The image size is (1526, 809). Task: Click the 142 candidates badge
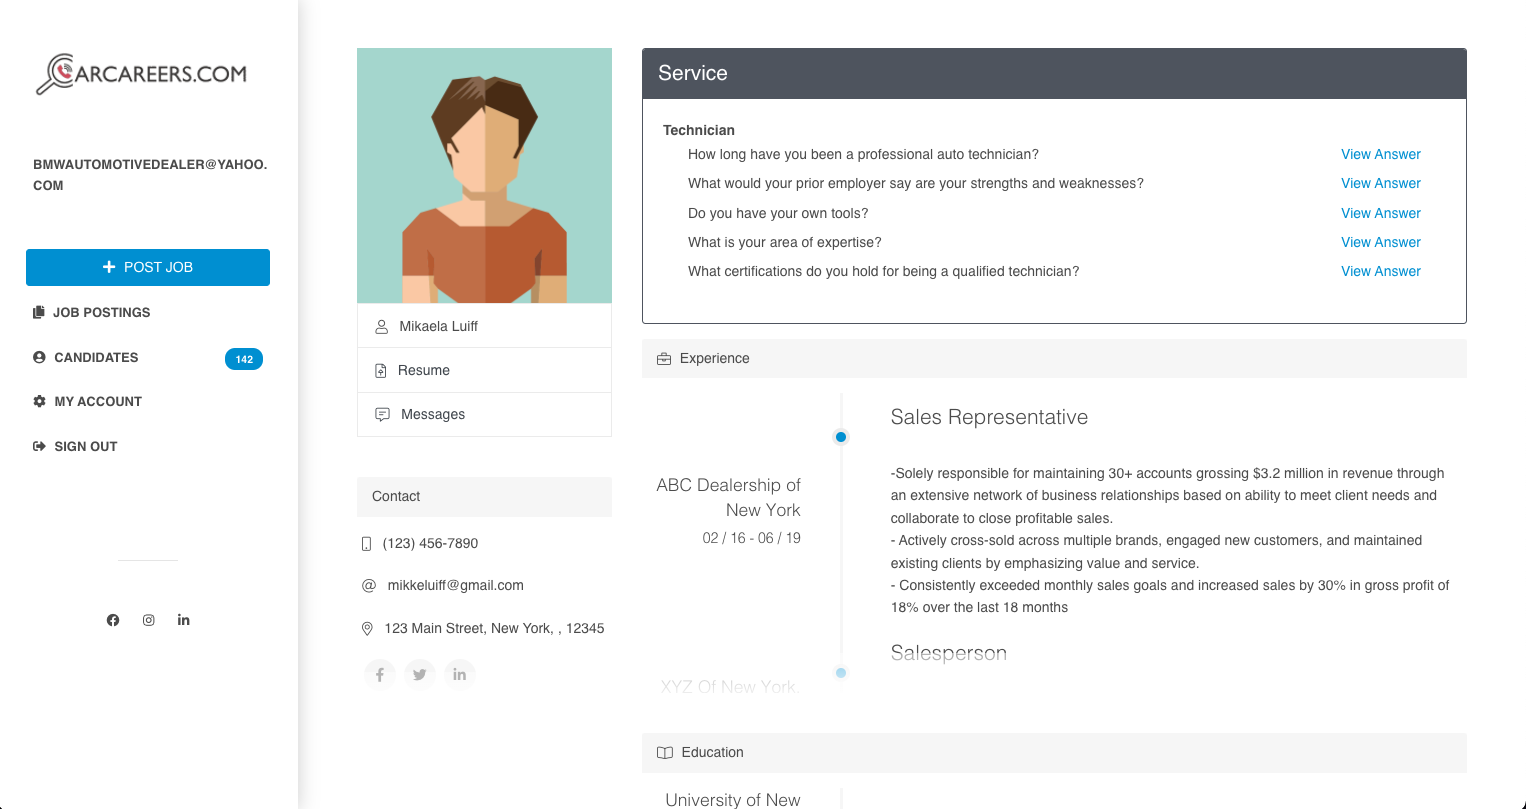pyautogui.click(x=244, y=359)
